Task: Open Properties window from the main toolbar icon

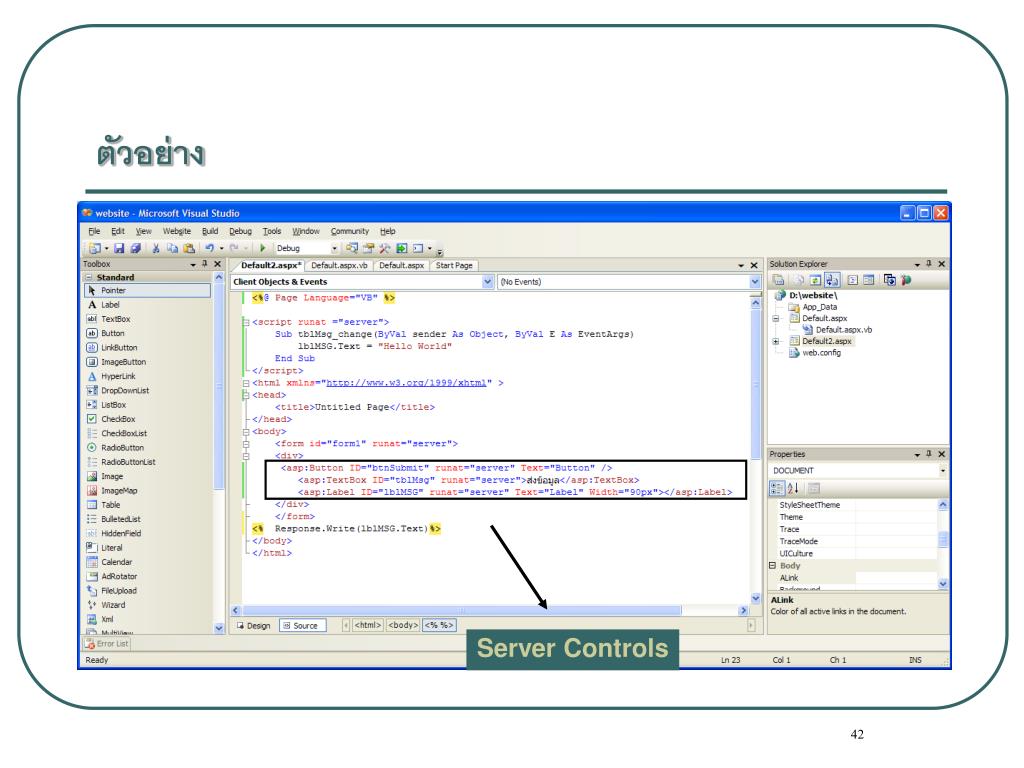Action: tap(368, 248)
